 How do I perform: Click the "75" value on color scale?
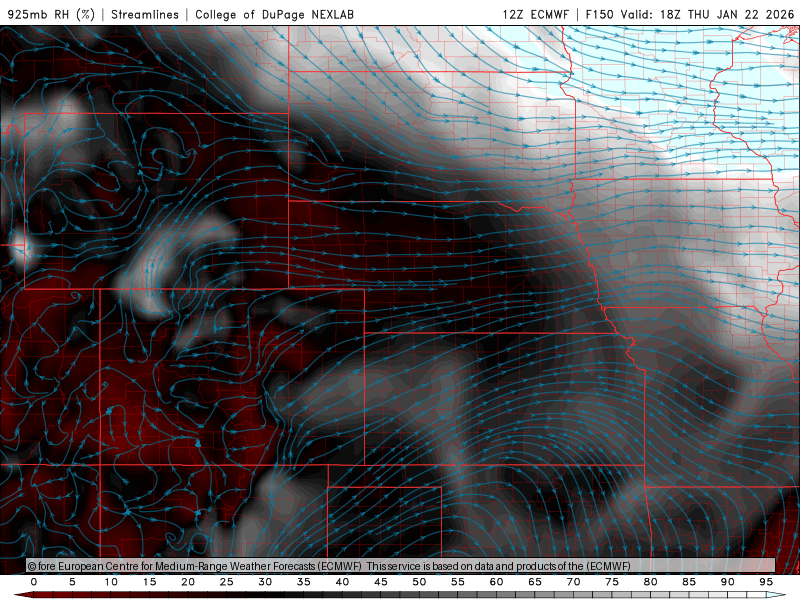pyautogui.click(x=612, y=582)
